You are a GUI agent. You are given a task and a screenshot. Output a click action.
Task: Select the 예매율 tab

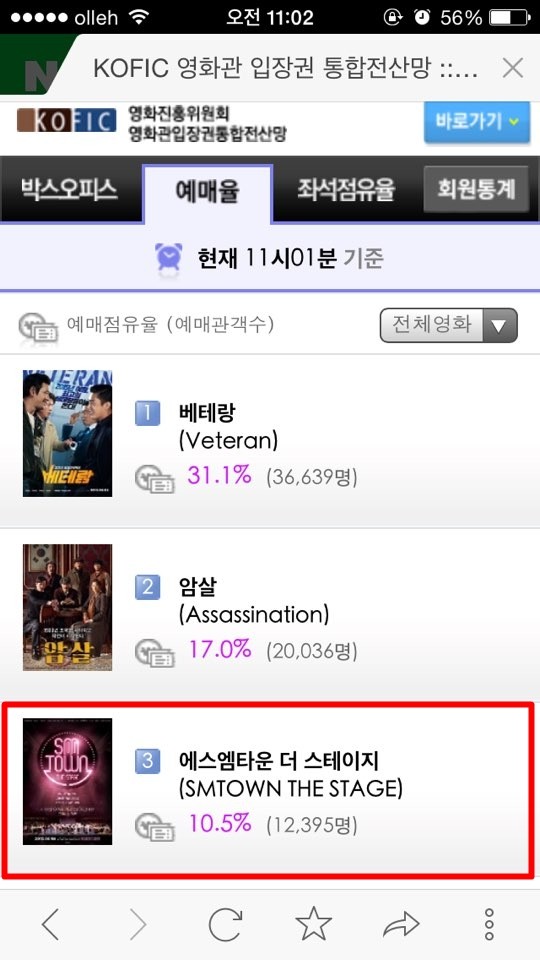207,192
